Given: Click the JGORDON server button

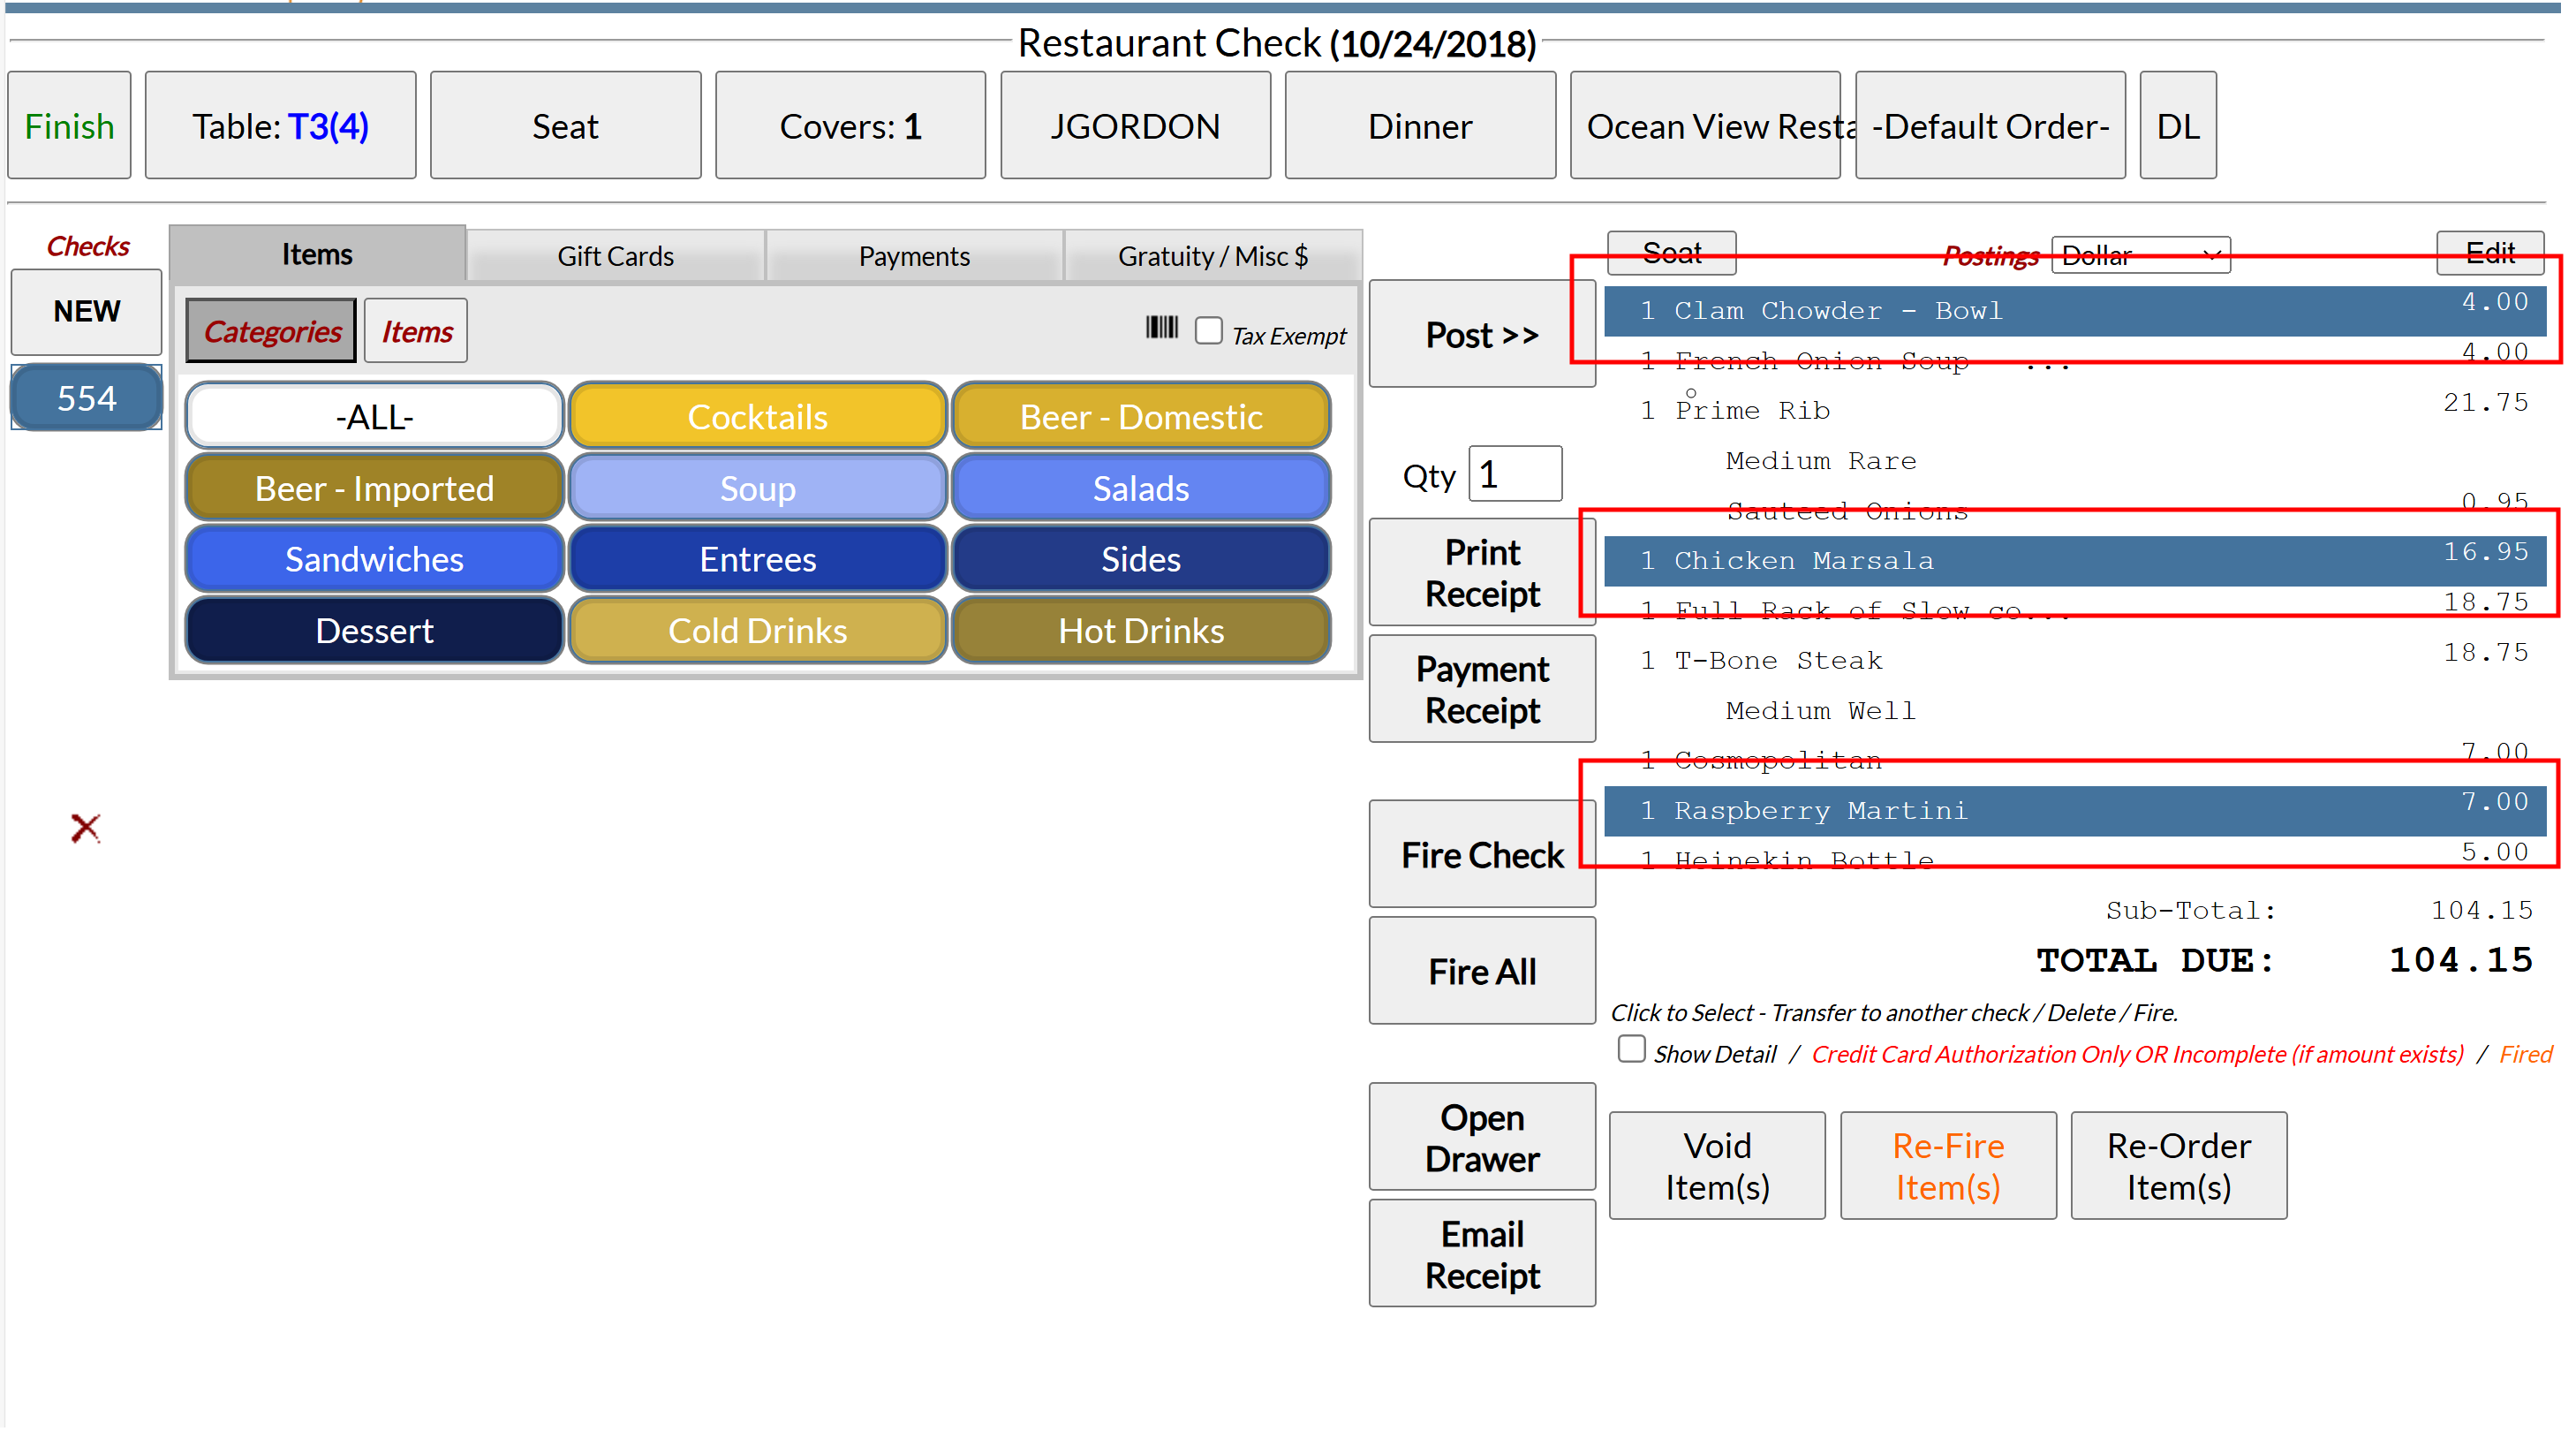Looking at the screenshot, I should coord(1135,125).
